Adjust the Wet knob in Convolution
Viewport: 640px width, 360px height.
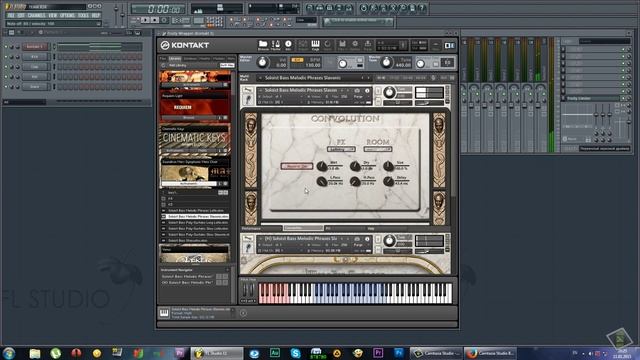click(322, 166)
